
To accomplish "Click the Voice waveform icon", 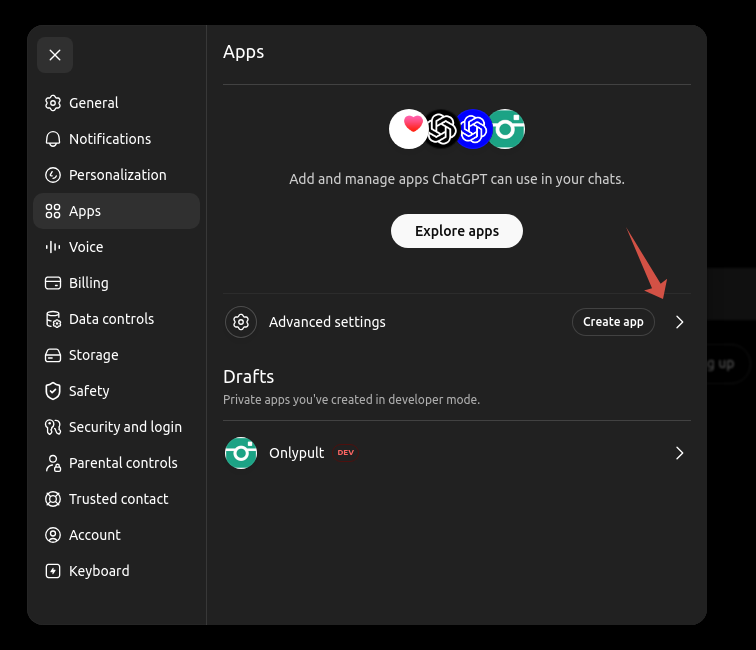I will pyautogui.click(x=53, y=247).
